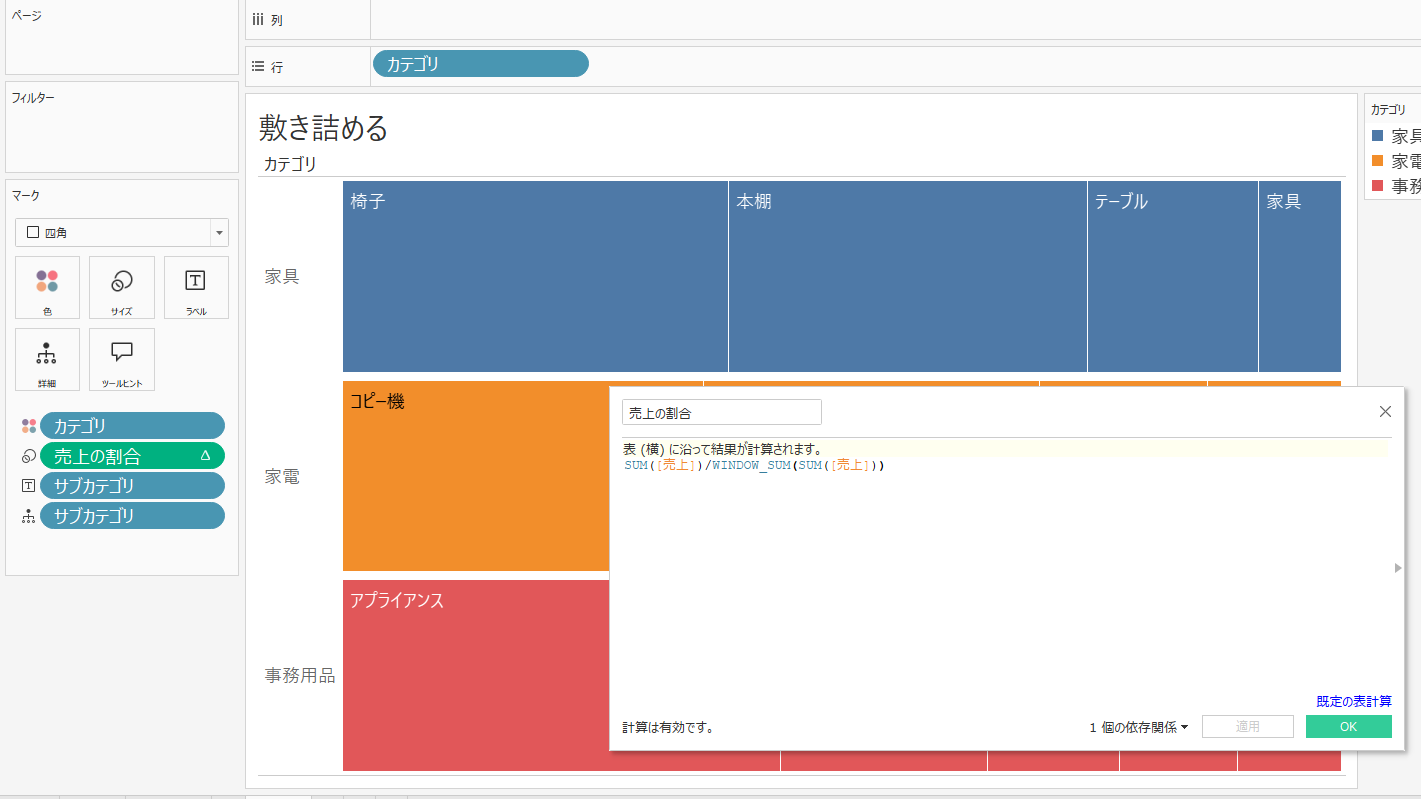Expand the side arrow of calculation editor
The height and width of the screenshot is (799, 1421).
point(1398,568)
